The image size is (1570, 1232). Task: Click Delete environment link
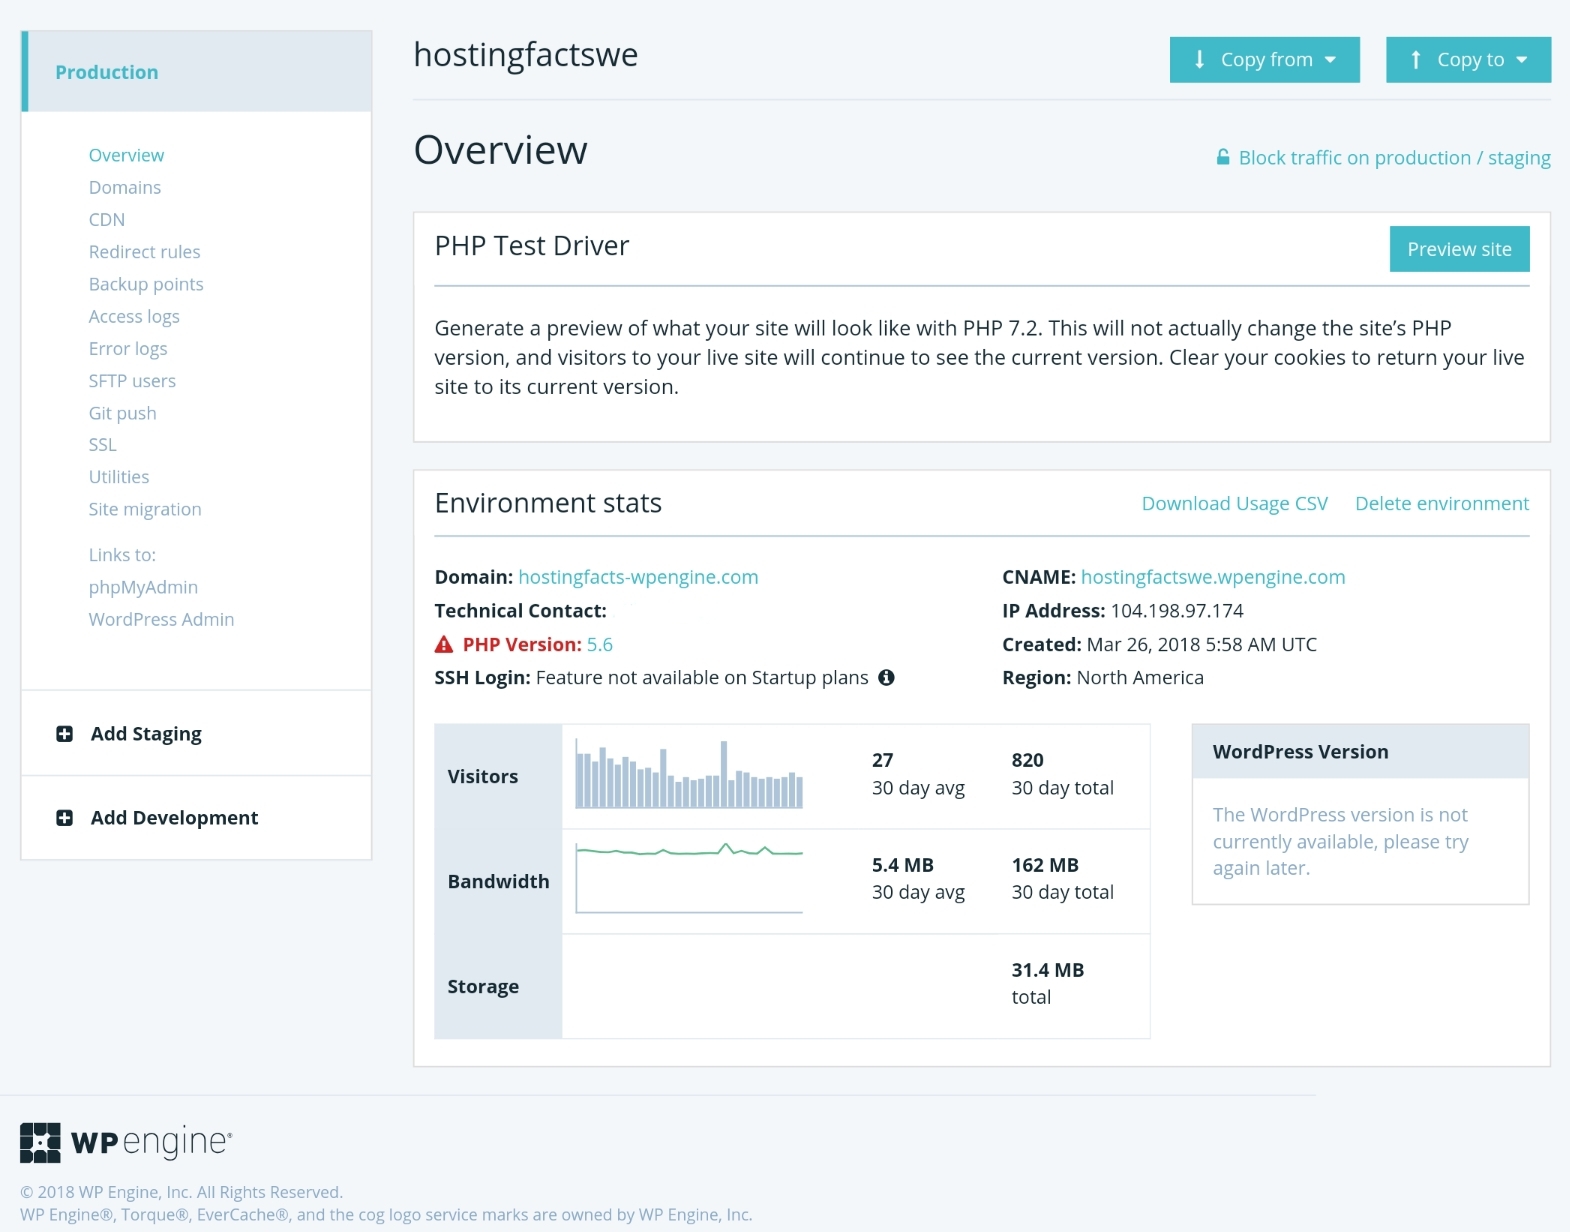(1441, 504)
